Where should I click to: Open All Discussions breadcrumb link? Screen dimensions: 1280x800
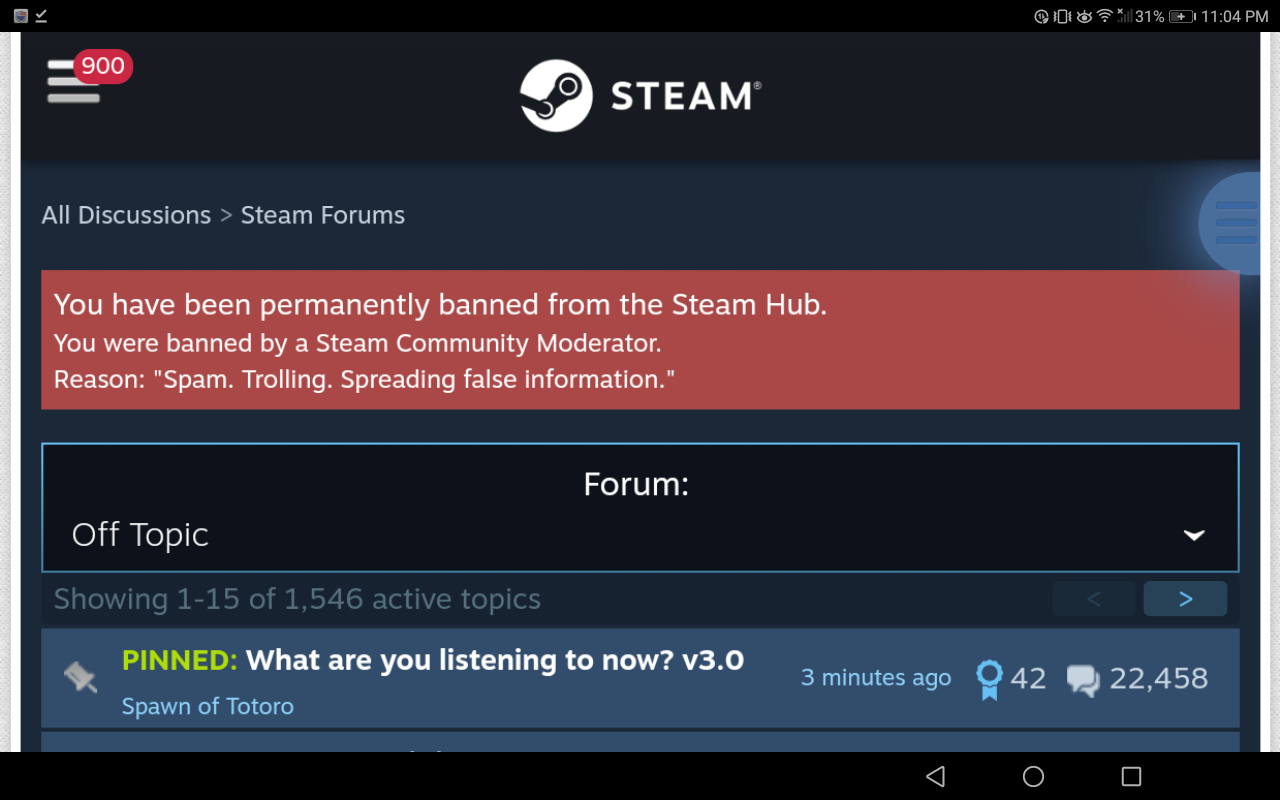[x=126, y=215]
